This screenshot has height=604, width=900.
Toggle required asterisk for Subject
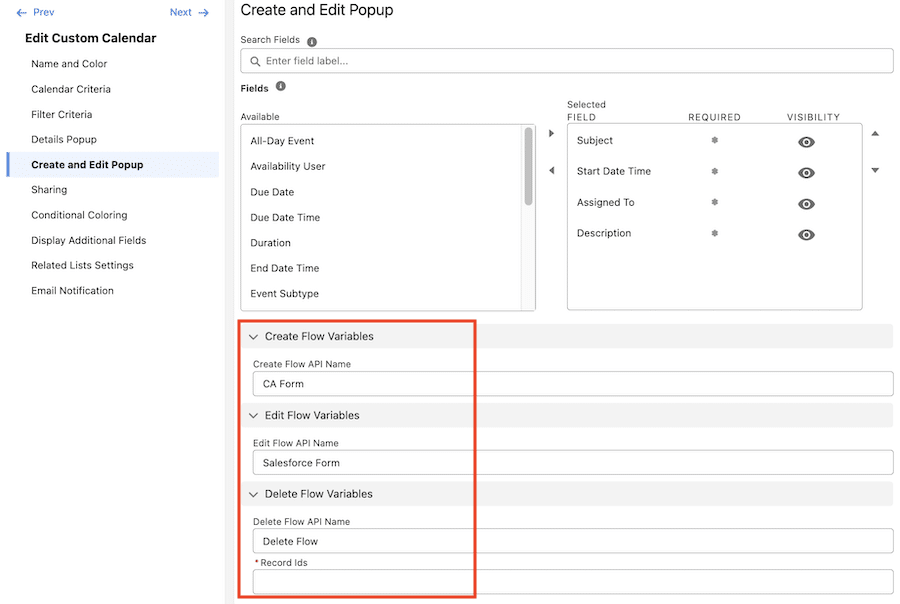tap(715, 140)
